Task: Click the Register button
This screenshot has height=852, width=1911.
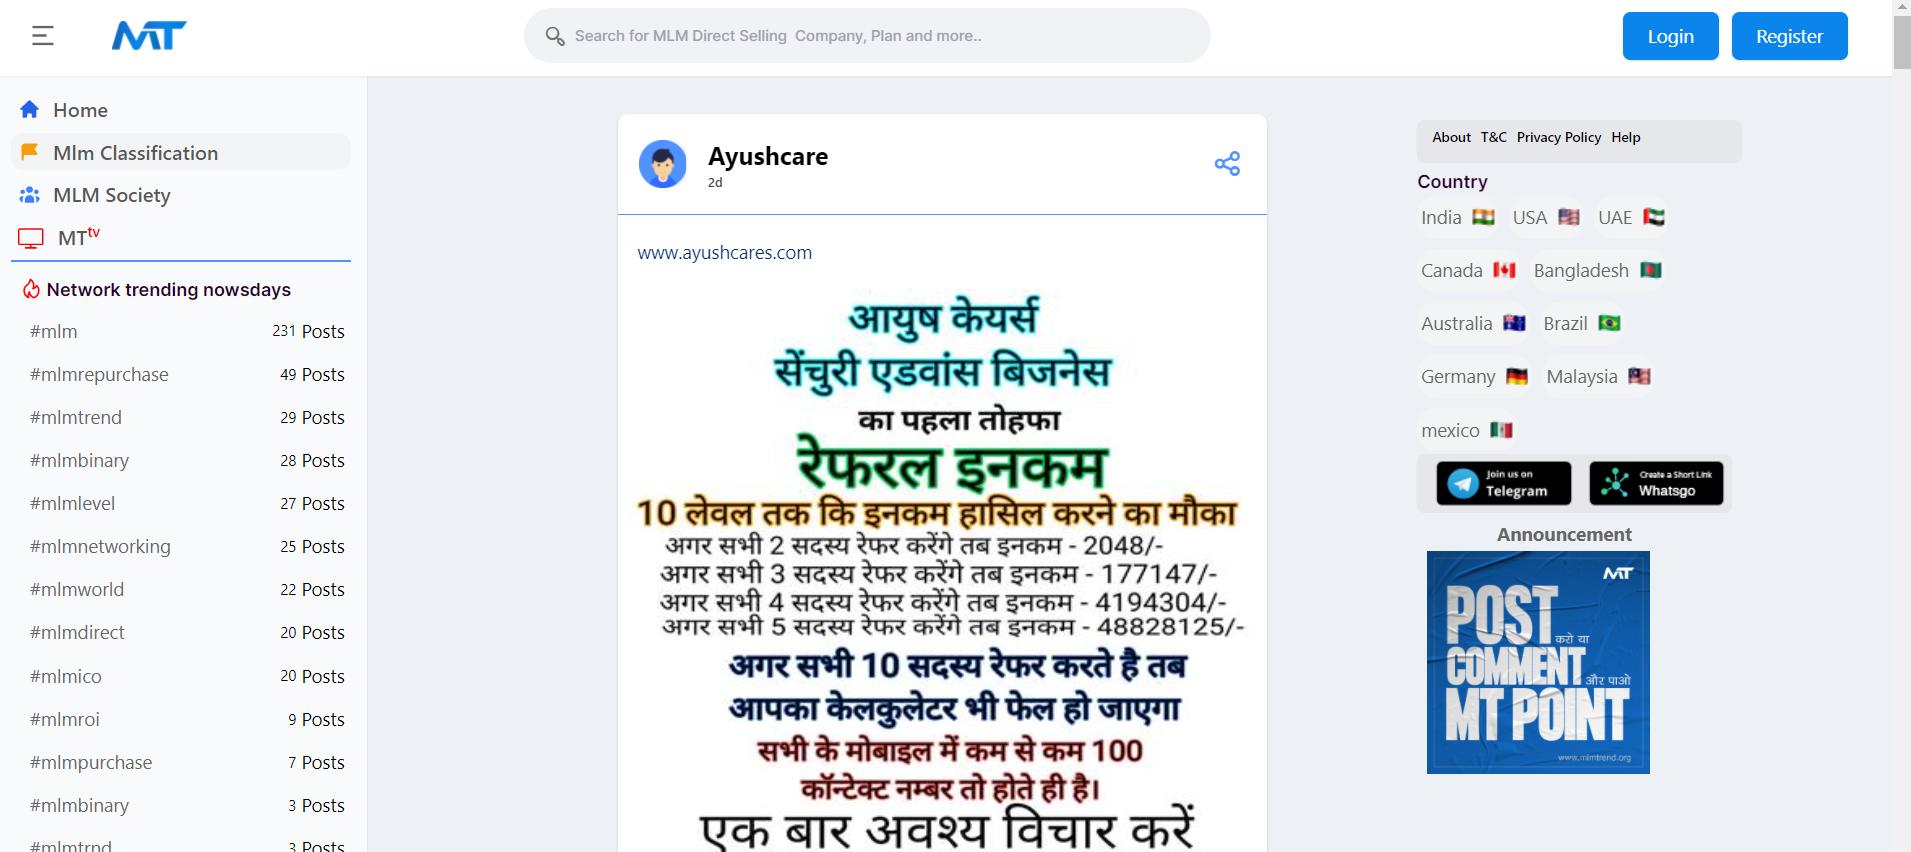Action: pos(1789,36)
